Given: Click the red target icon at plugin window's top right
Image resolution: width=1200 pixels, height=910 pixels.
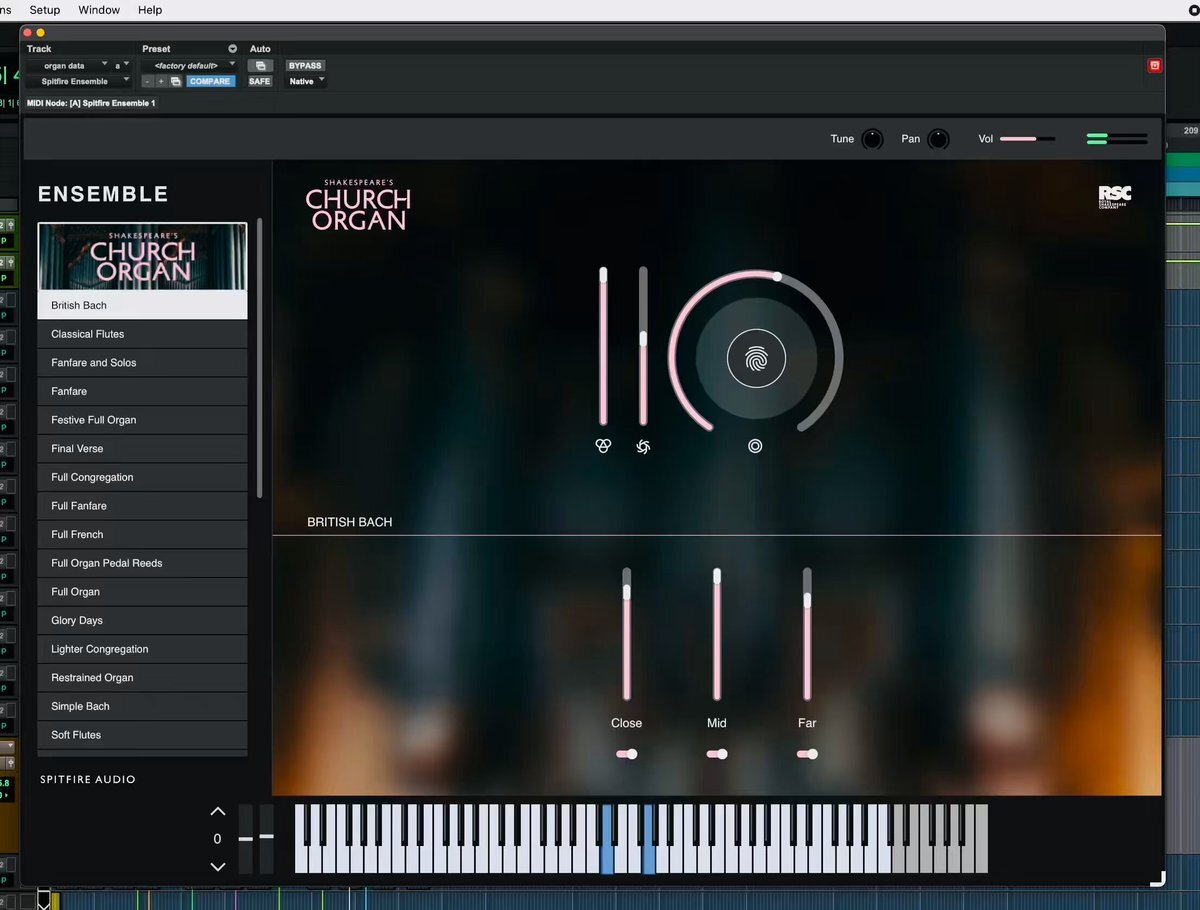Looking at the screenshot, I should (1155, 66).
